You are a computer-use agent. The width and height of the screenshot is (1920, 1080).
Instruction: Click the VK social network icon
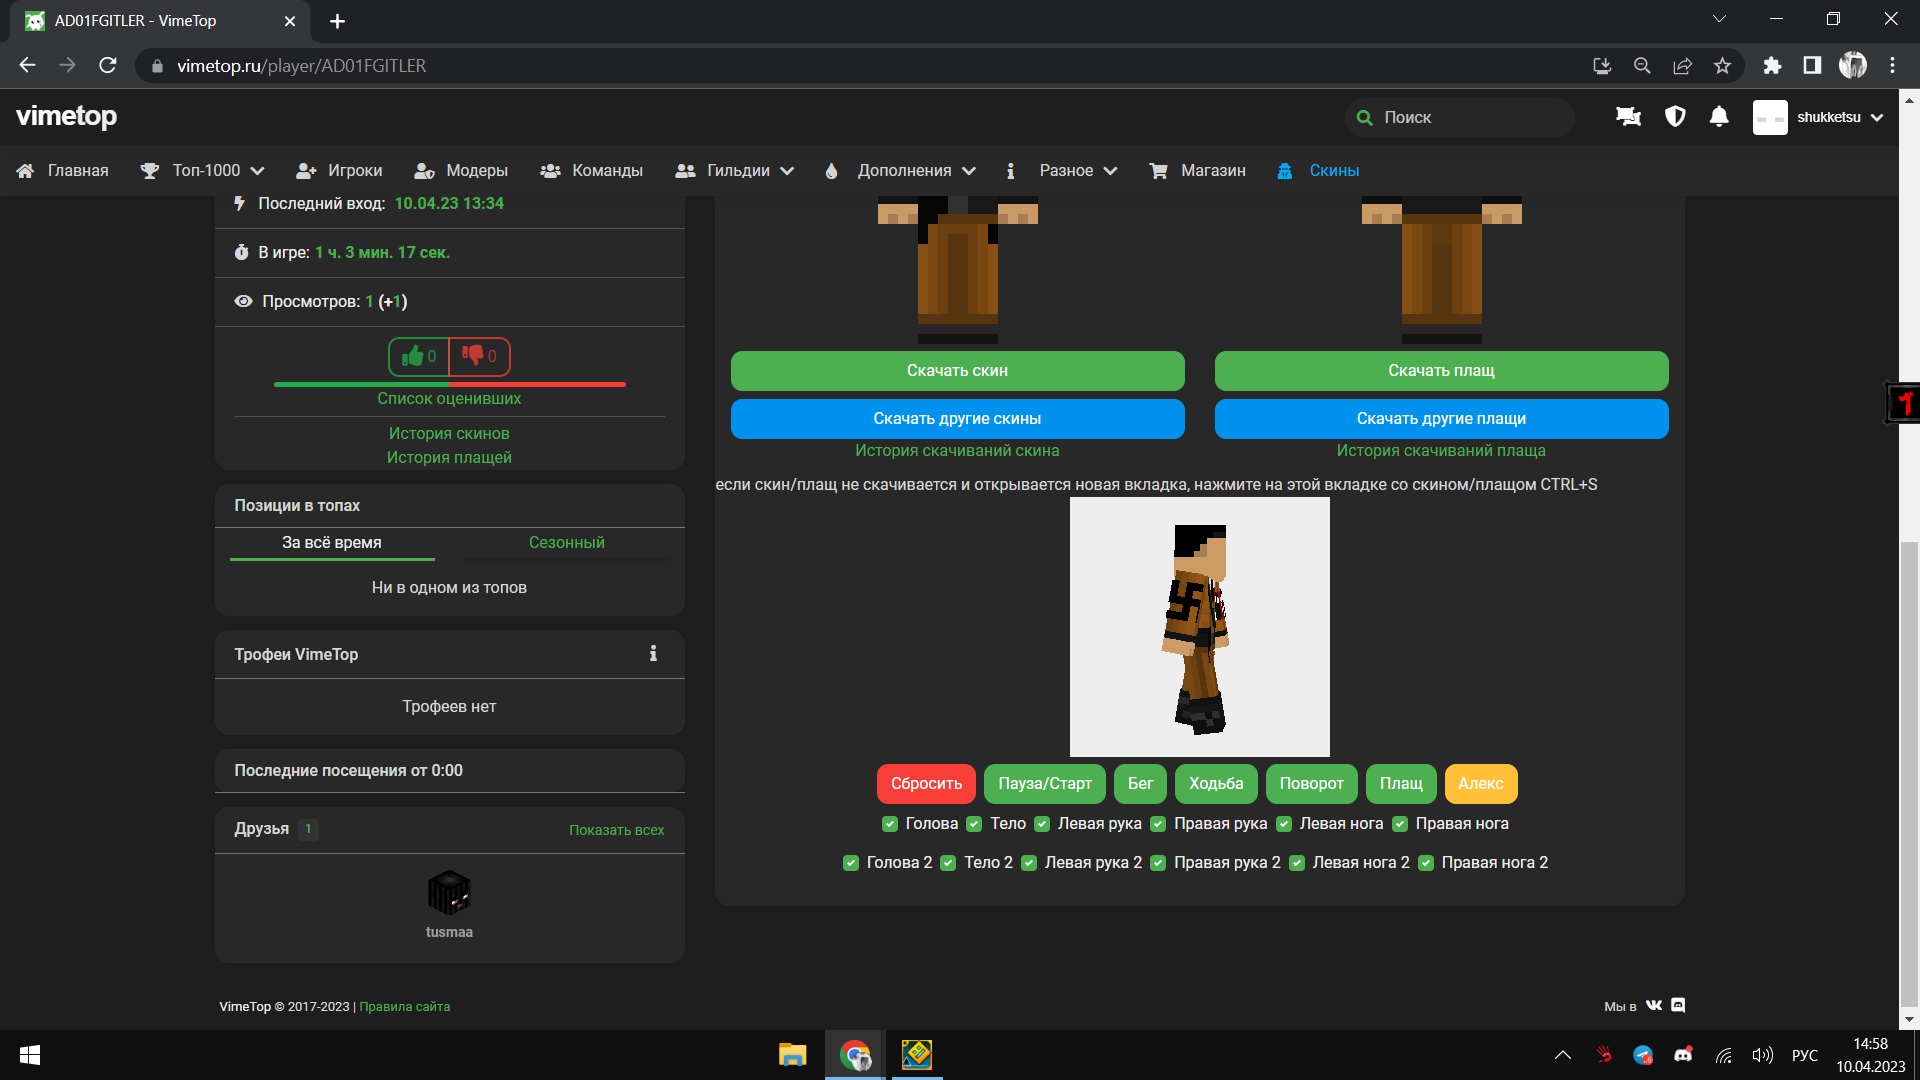1654,1005
